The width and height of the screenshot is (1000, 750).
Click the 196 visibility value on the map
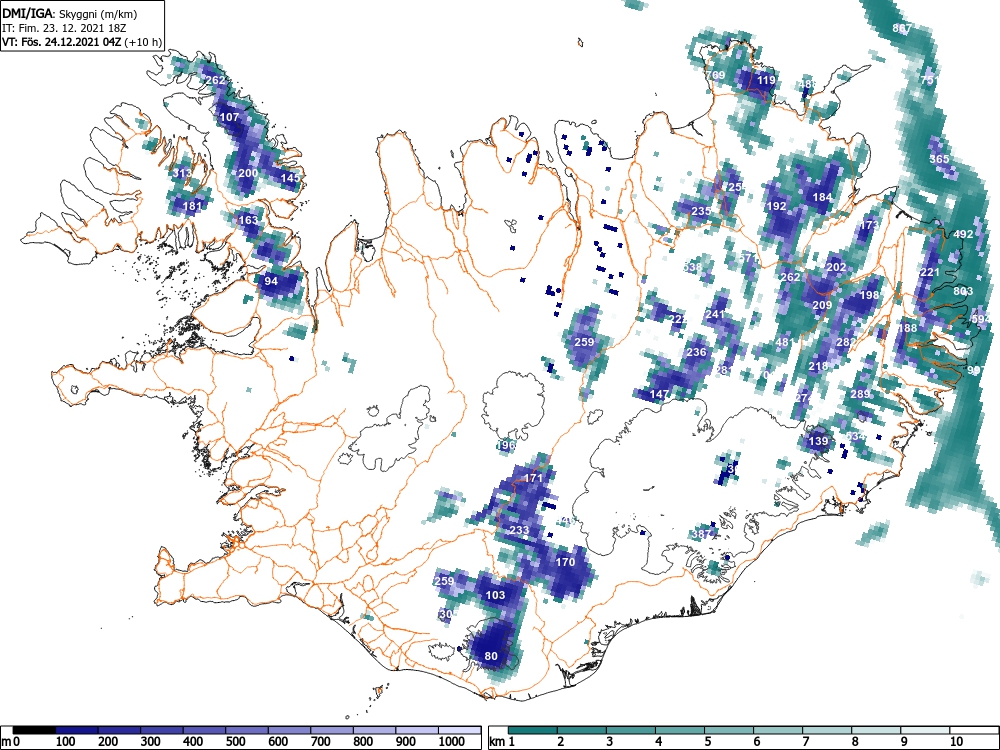506,445
